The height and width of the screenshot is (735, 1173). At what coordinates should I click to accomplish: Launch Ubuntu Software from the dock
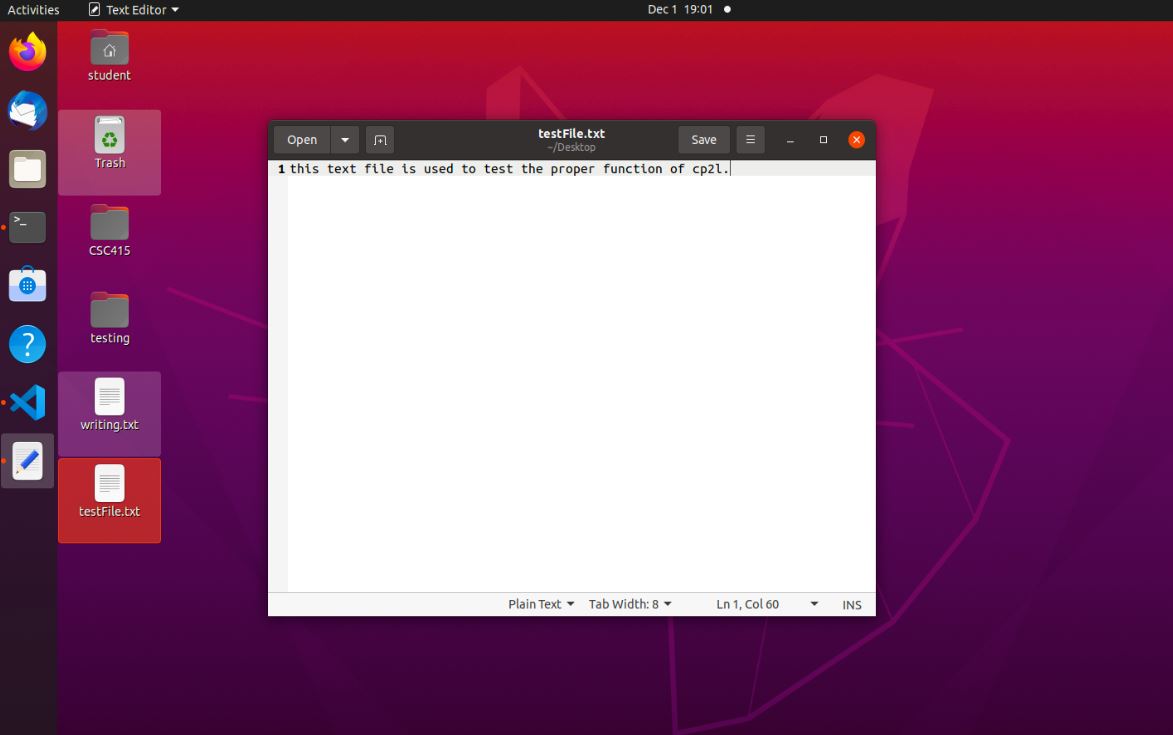28,286
